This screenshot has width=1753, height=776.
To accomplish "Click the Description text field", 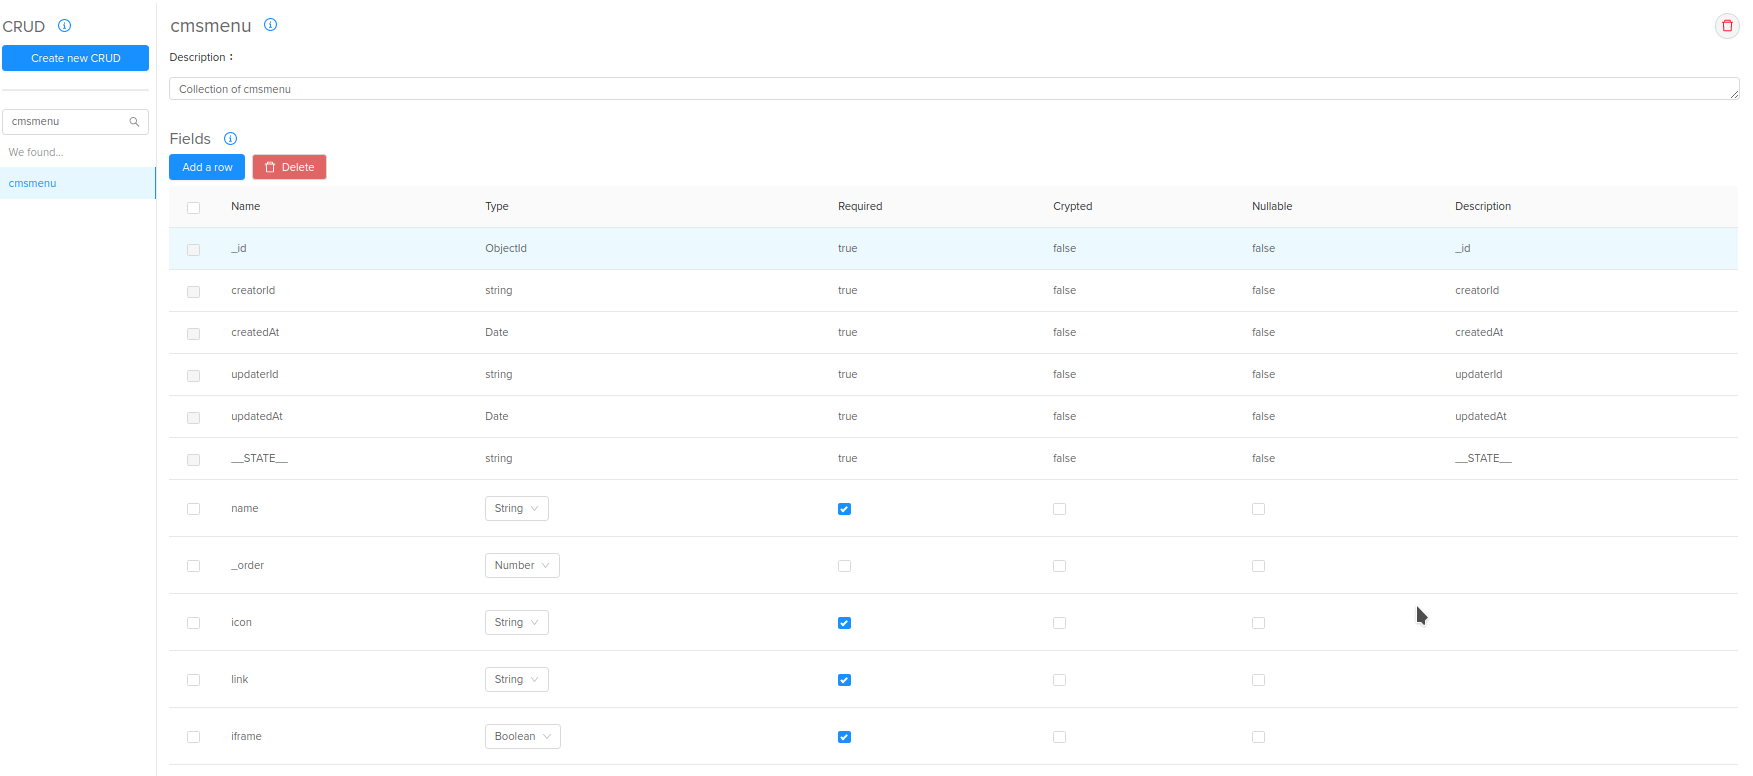I will tap(950, 89).
